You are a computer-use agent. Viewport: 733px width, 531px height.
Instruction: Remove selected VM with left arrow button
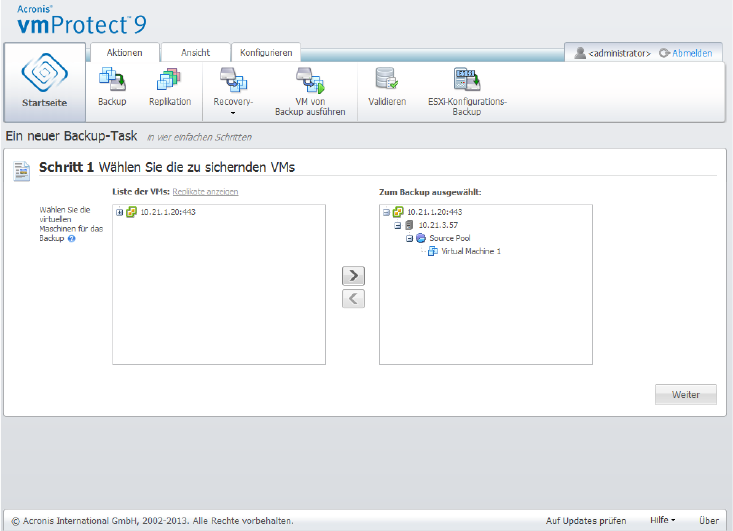tap(353, 299)
